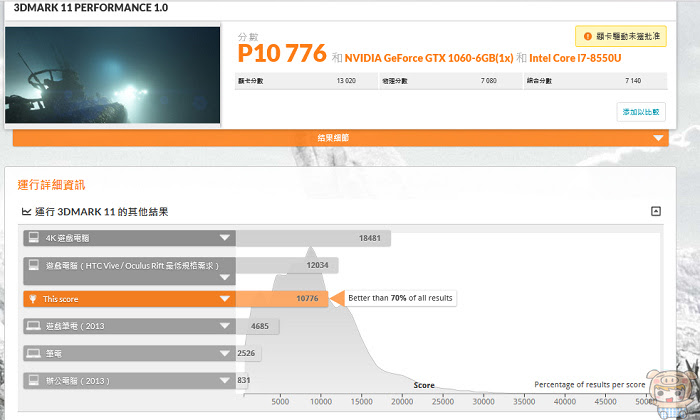Click the collapse icon of other results panel
The height and width of the screenshot is (420, 700).
pos(655,212)
